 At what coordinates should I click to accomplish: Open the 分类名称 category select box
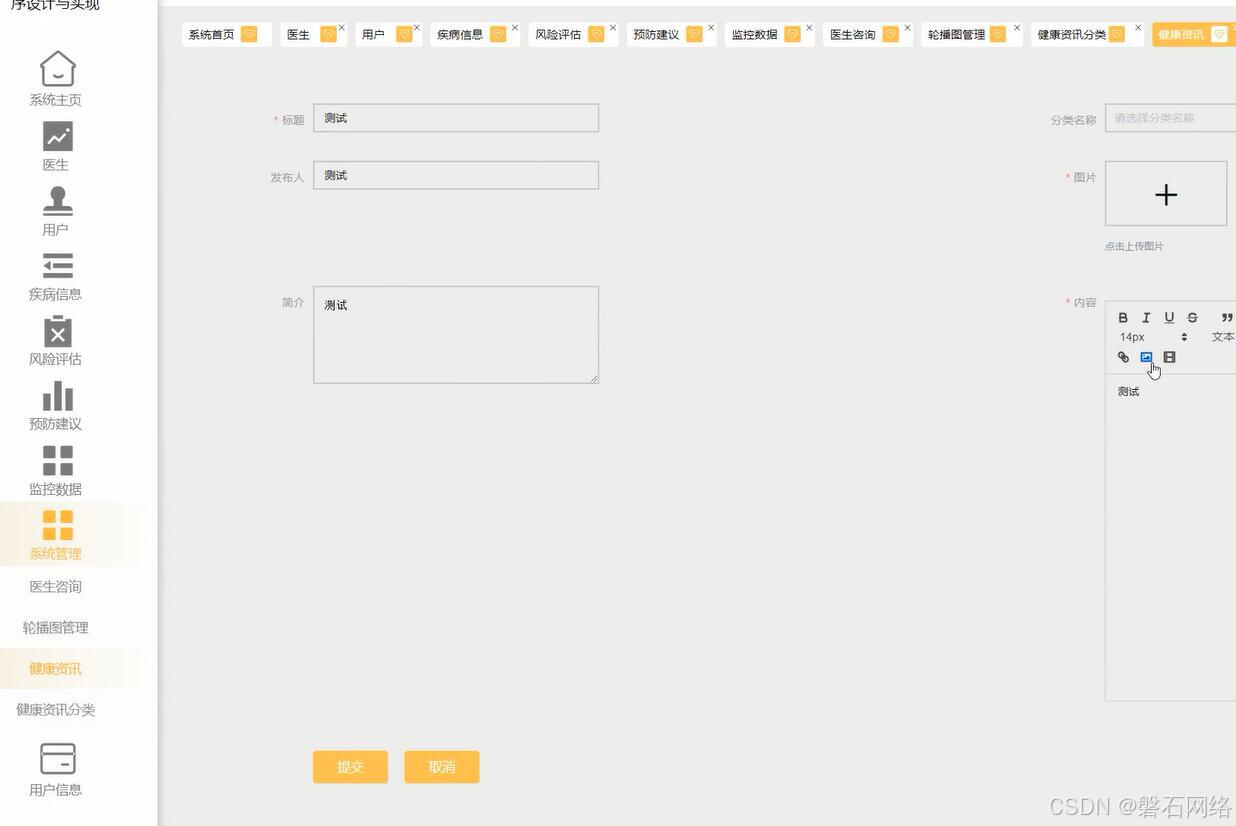coord(1170,118)
